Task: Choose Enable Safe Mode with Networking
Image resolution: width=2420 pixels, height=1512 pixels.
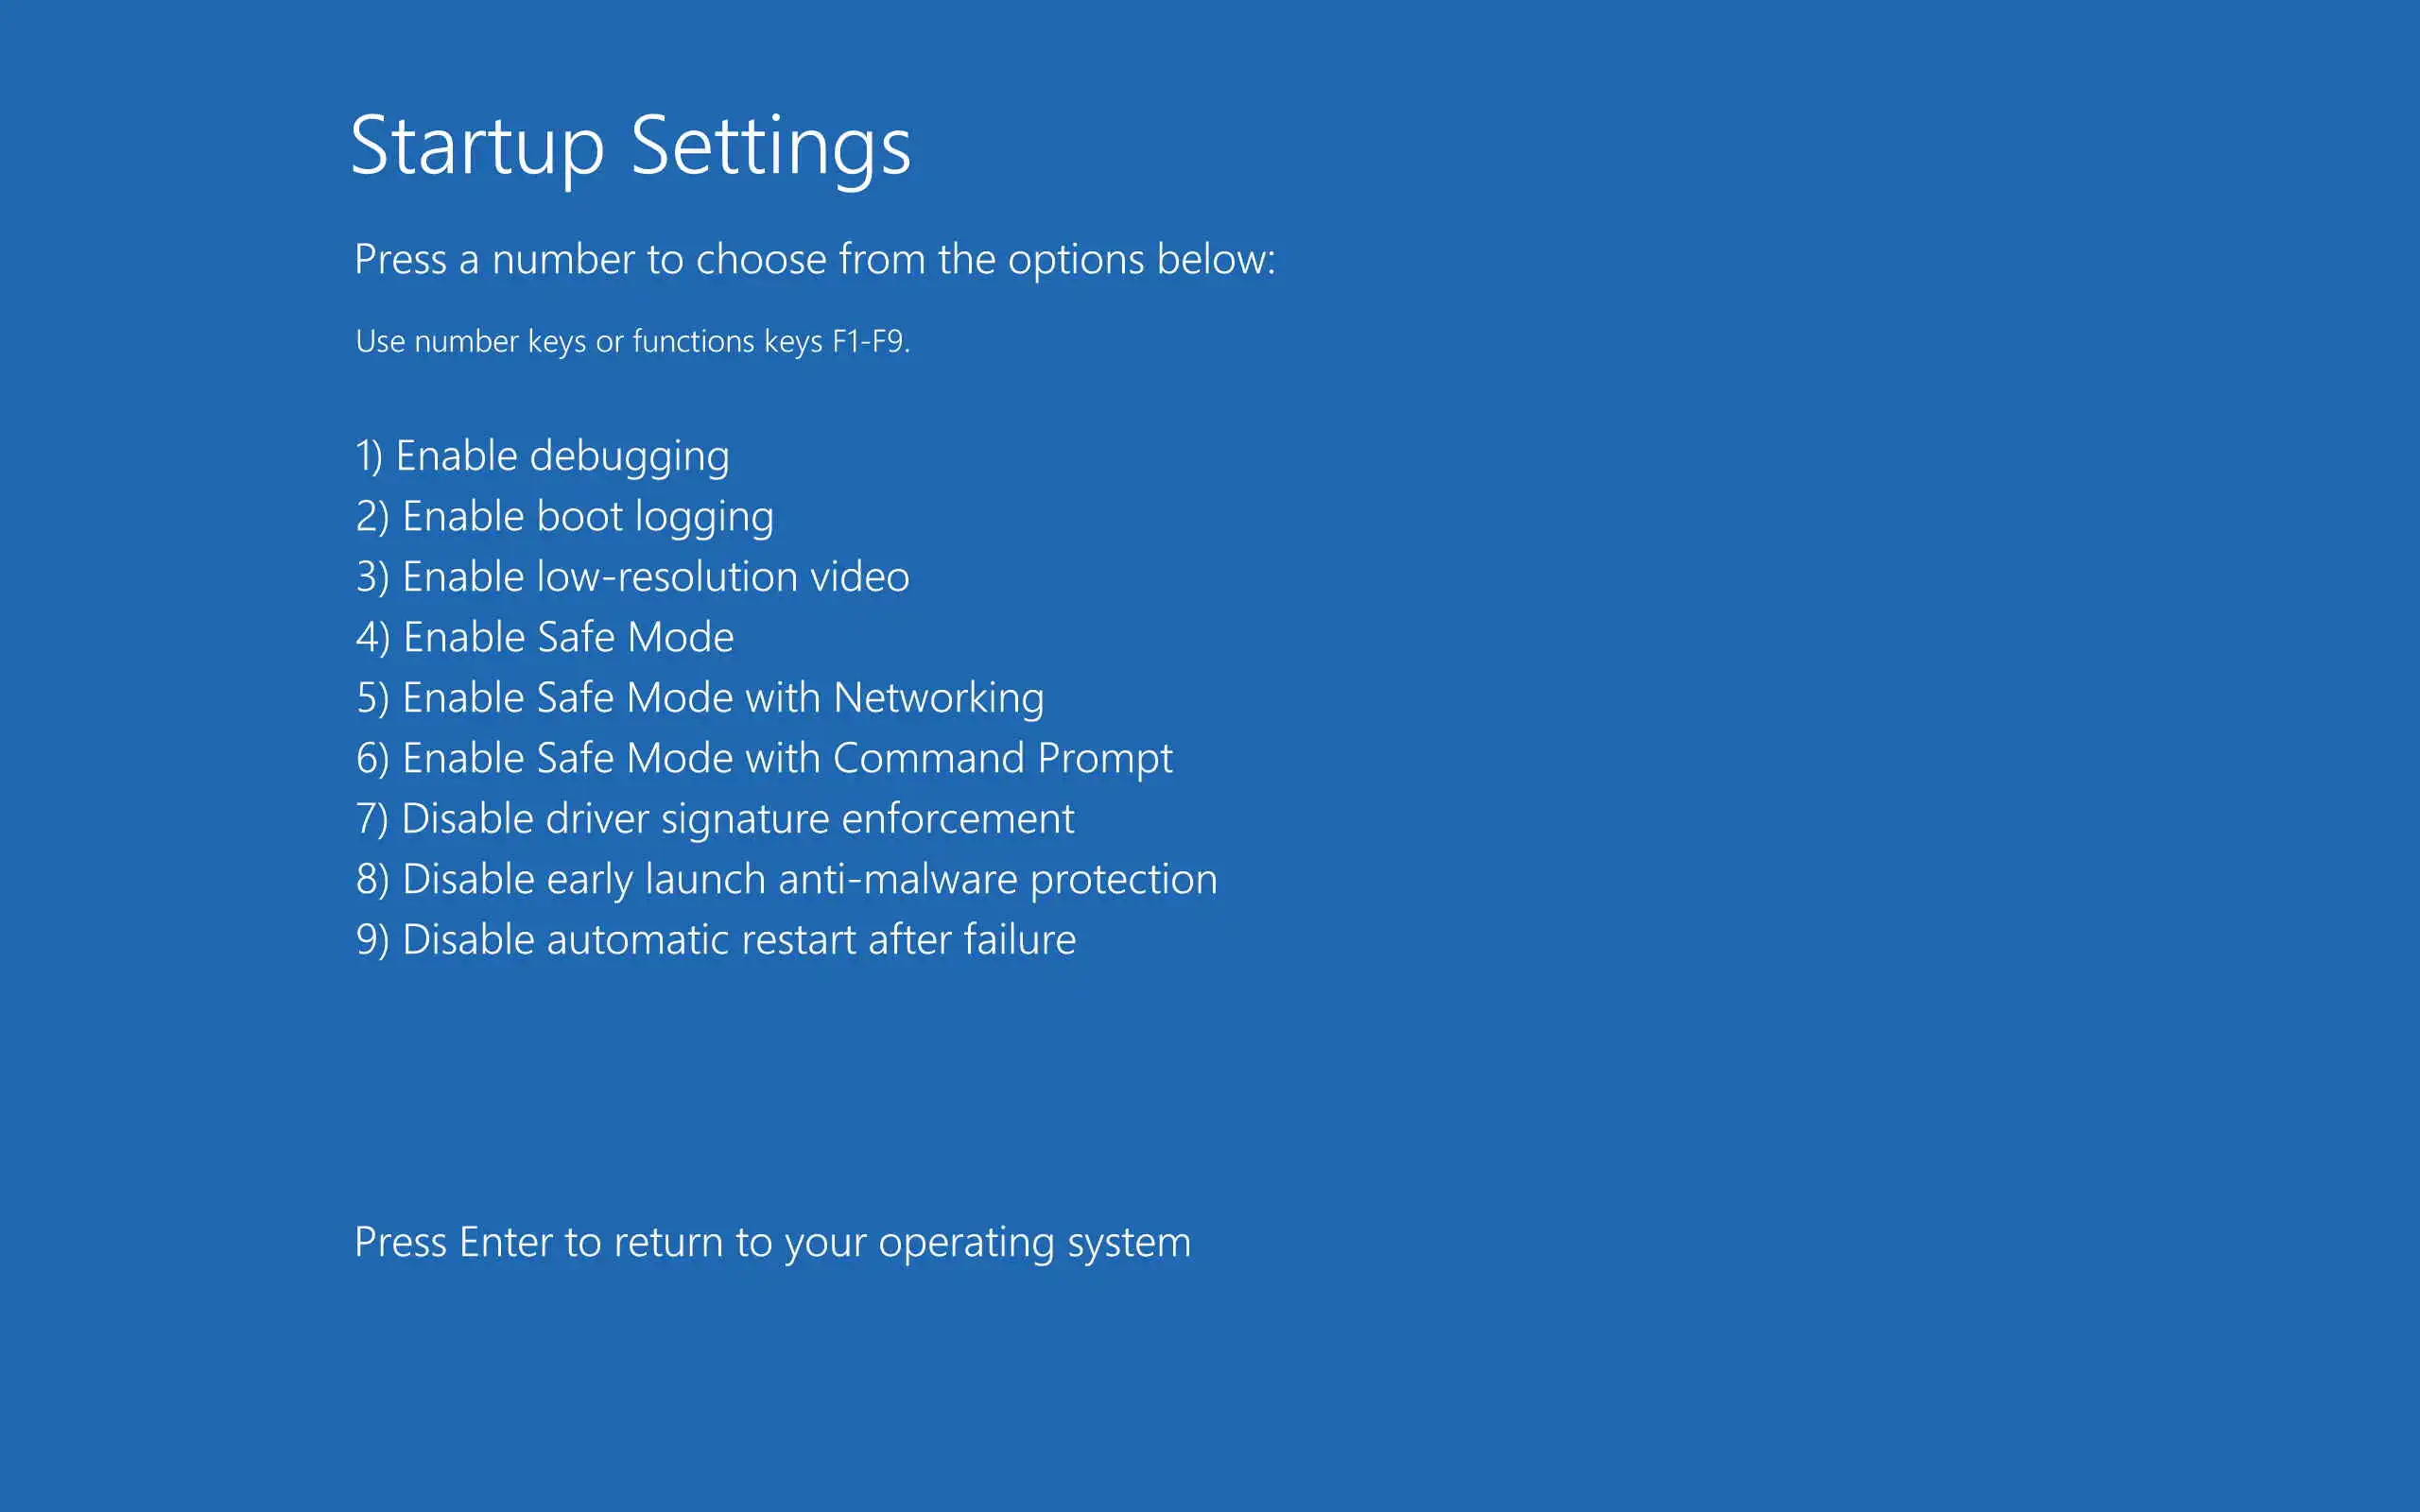Action: pos(700,698)
